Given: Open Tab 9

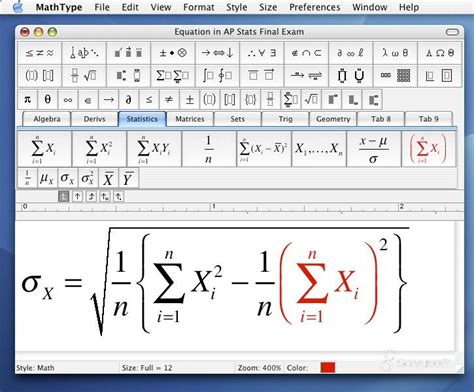Looking at the screenshot, I should coord(429,119).
